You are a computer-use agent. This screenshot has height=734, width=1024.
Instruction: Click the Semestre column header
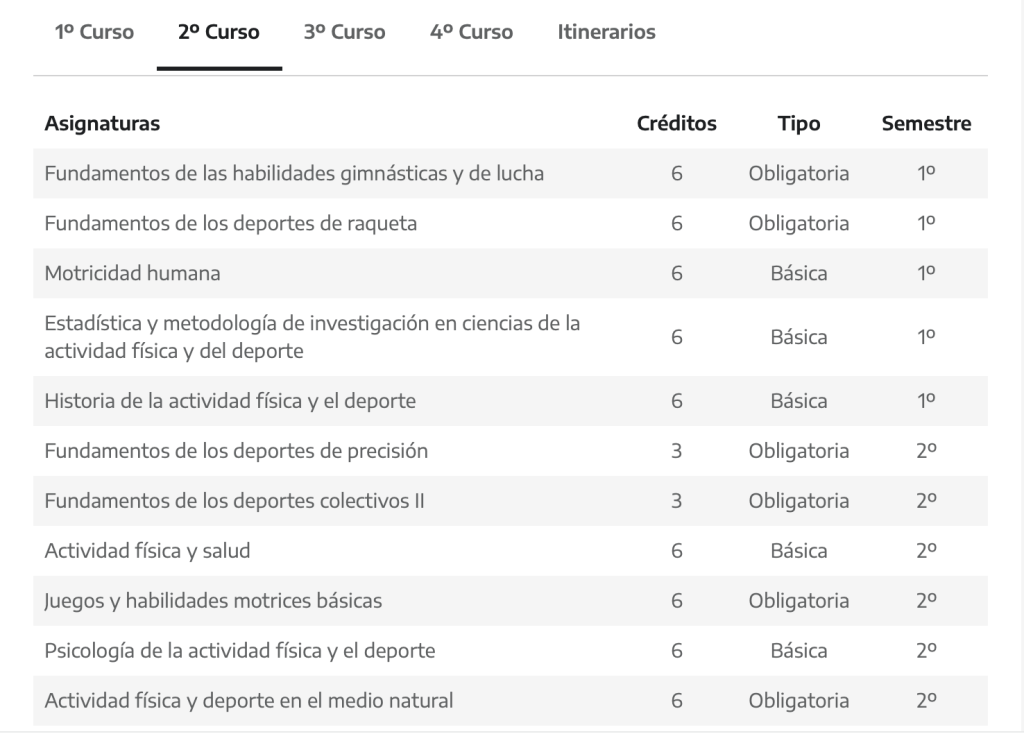[926, 123]
